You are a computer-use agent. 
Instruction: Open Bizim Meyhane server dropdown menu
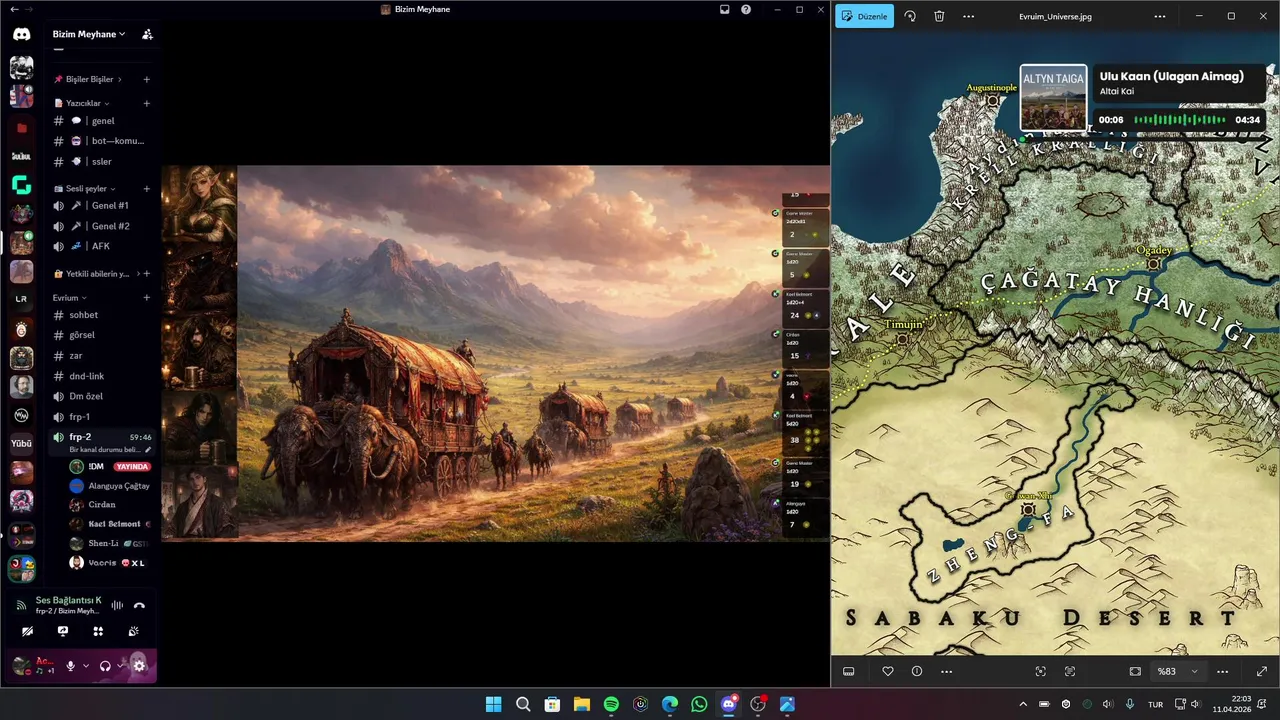[x=89, y=34]
